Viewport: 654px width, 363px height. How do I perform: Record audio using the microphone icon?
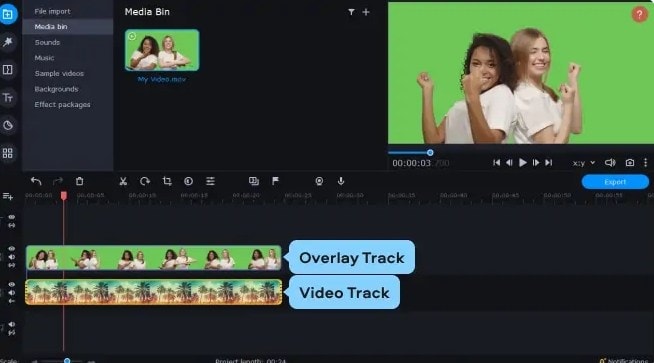click(341, 181)
